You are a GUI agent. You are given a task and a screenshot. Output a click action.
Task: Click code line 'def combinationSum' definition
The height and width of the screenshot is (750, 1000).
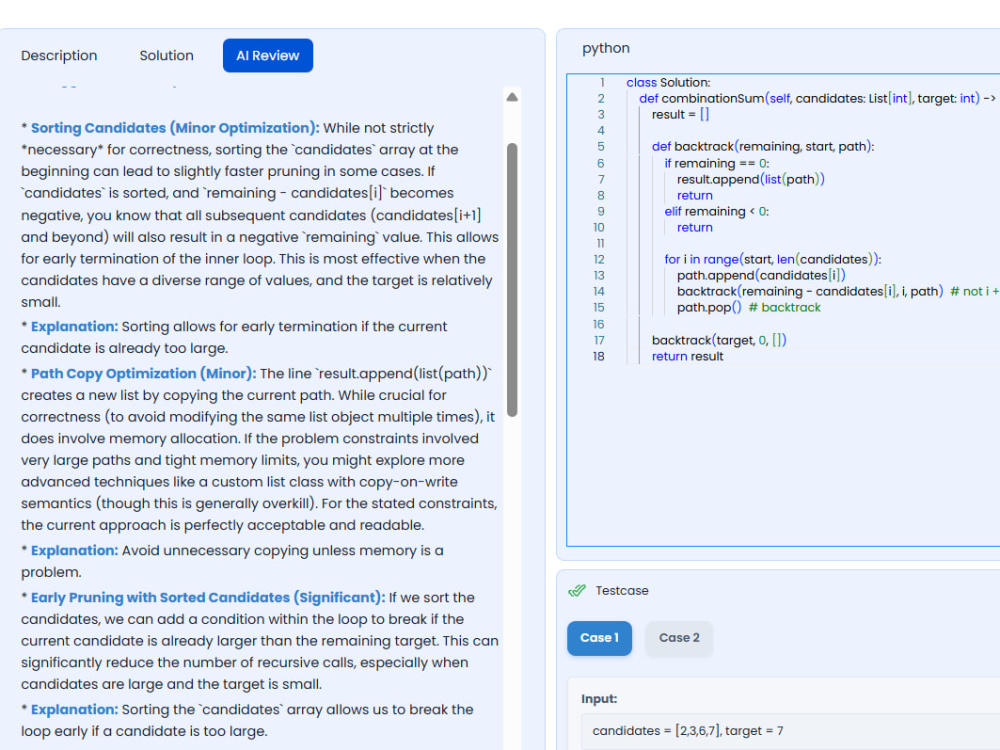pyautogui.click(x=817, y=98)
